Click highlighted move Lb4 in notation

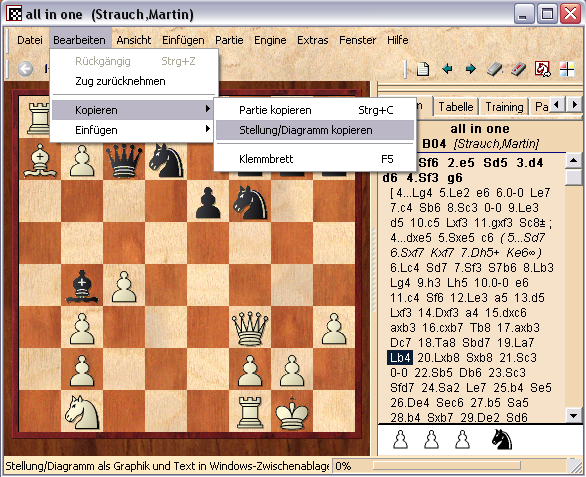[400, 358]
